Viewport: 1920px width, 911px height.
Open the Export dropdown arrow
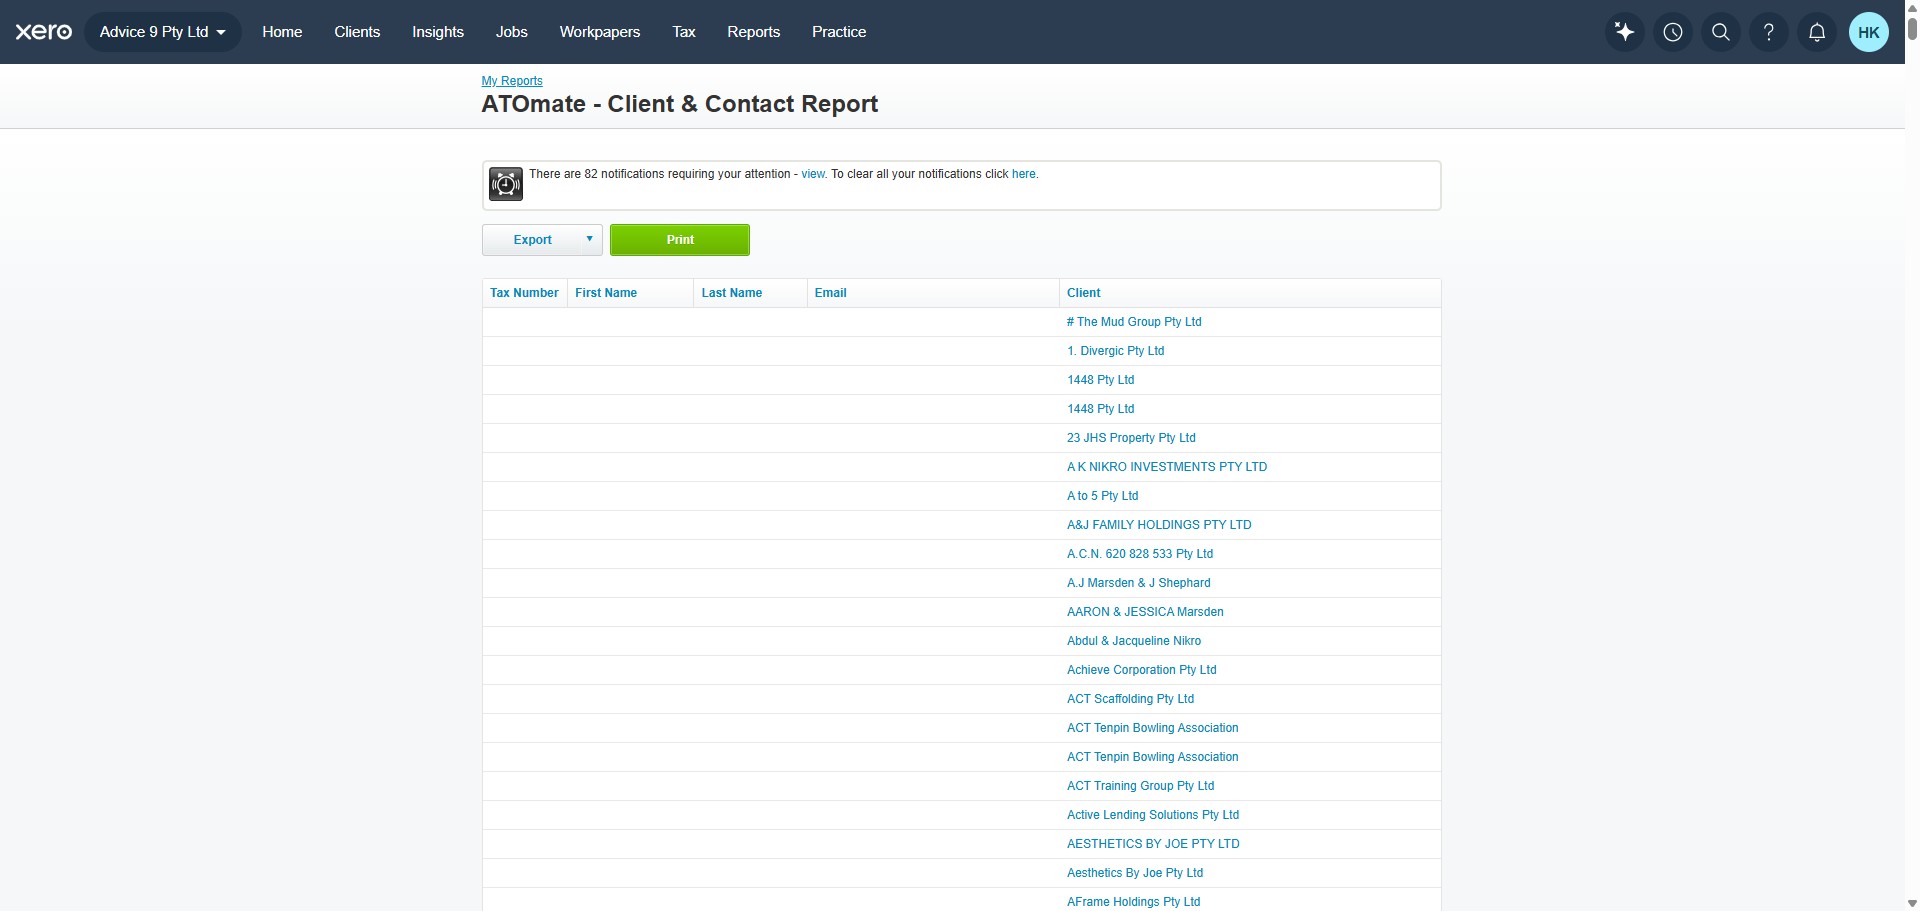(x=590, y=239)
